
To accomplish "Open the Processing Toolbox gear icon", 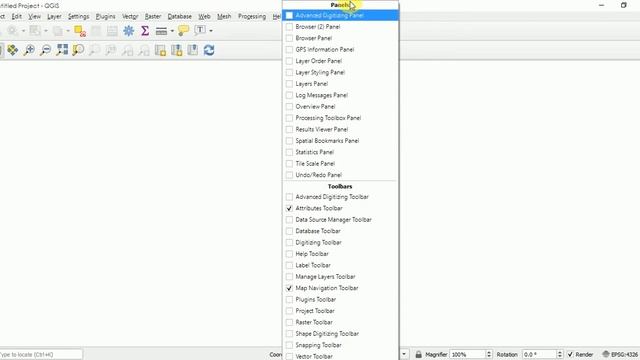I will click(129, 31).
